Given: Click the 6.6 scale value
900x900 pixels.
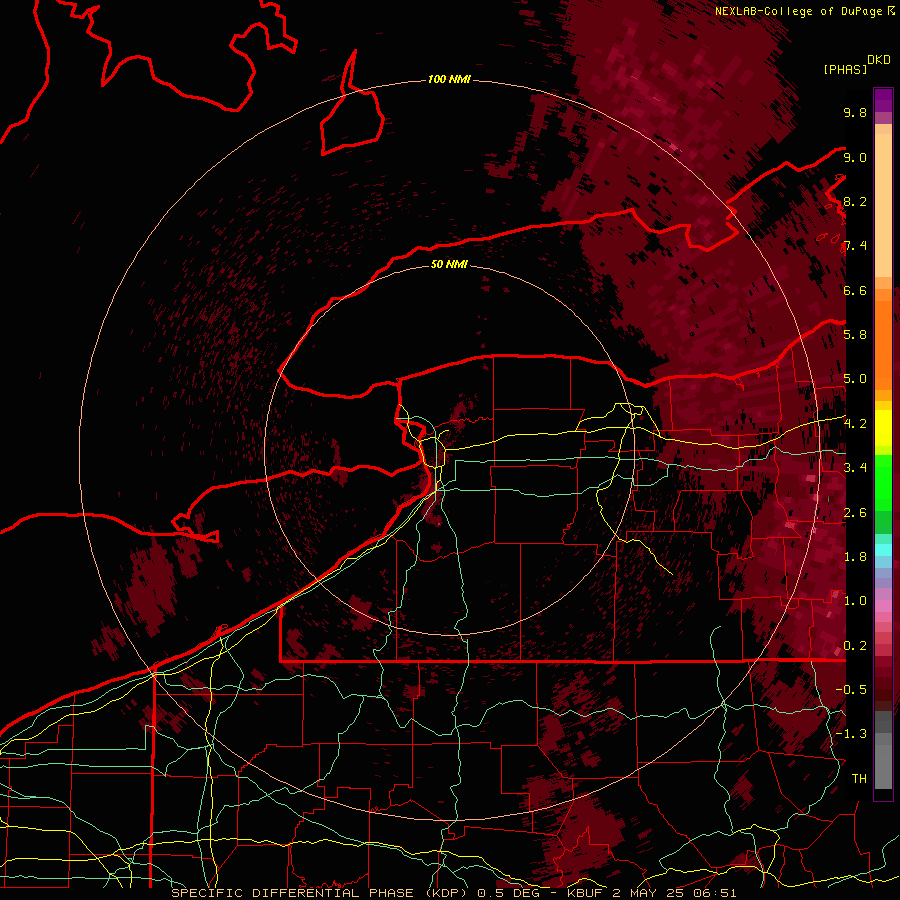Looking at the screenshot, I should [855, 290].
